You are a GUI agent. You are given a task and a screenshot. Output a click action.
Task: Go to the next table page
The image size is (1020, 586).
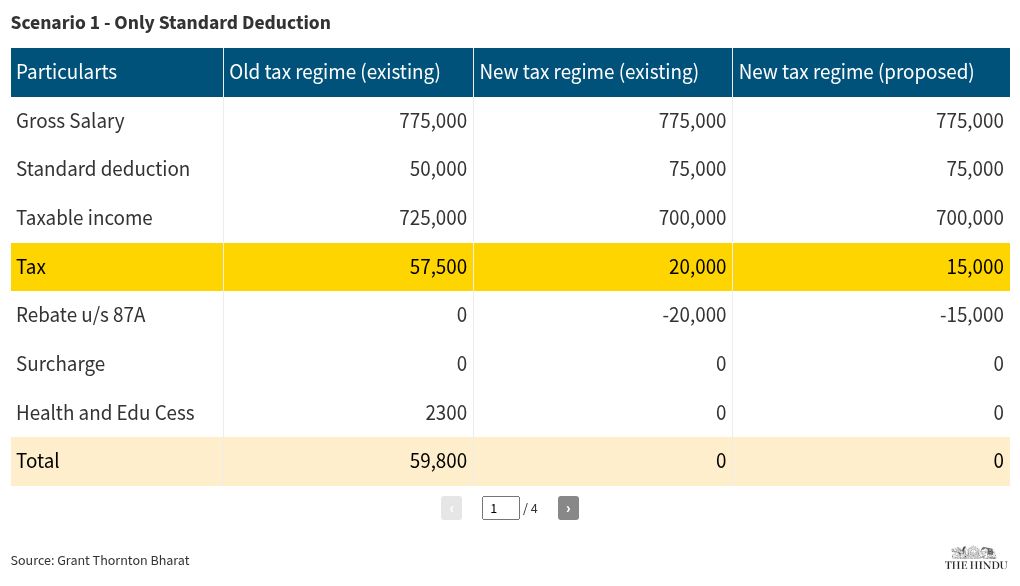[568, 508]
